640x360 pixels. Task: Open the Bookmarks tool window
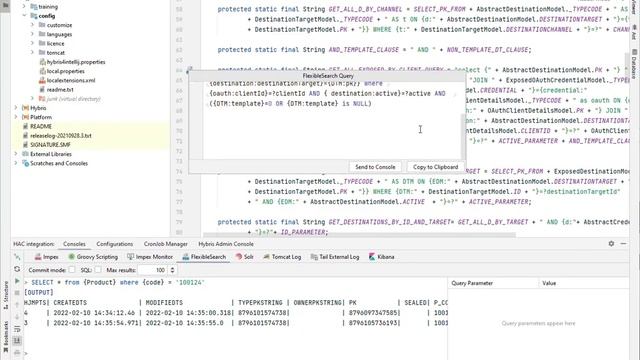[6, 336]
